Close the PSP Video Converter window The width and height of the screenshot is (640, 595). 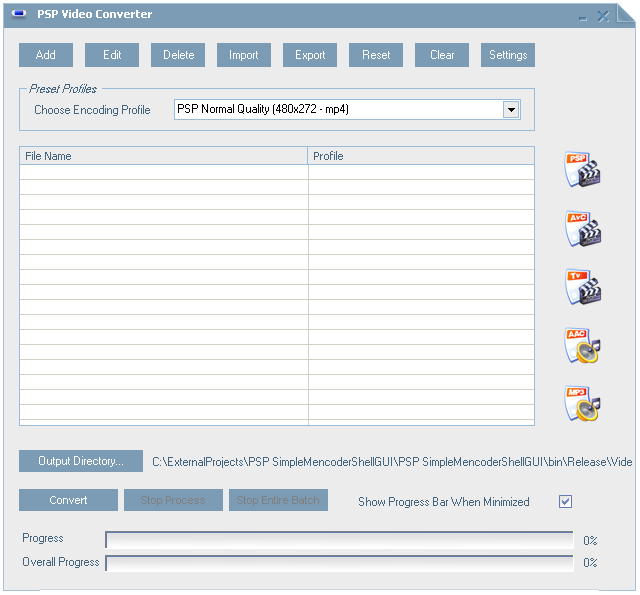coord(603,16)
